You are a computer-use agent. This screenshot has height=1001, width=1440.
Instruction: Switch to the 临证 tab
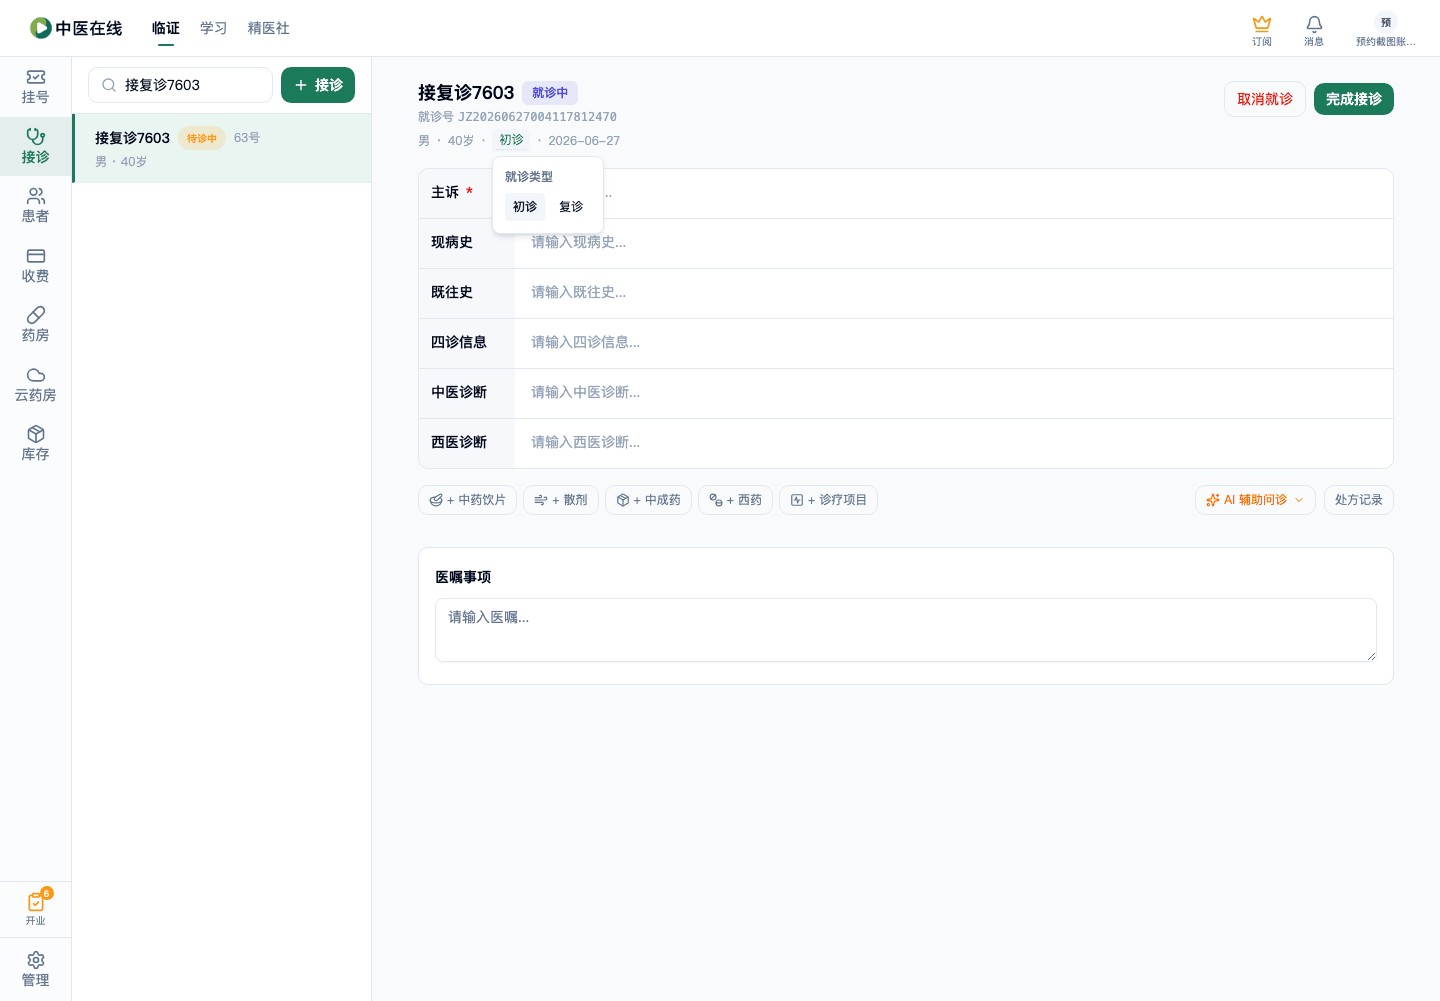(x=166, y=28)
